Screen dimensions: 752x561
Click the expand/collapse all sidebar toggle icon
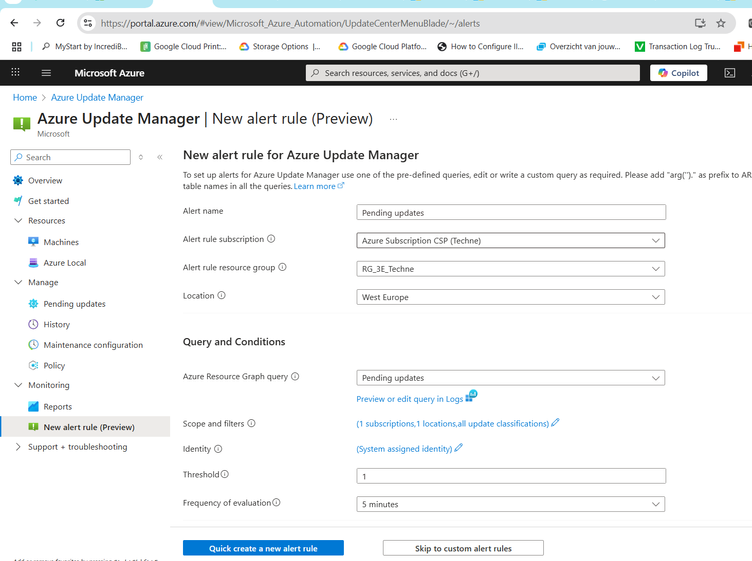(x=141, y=157)
